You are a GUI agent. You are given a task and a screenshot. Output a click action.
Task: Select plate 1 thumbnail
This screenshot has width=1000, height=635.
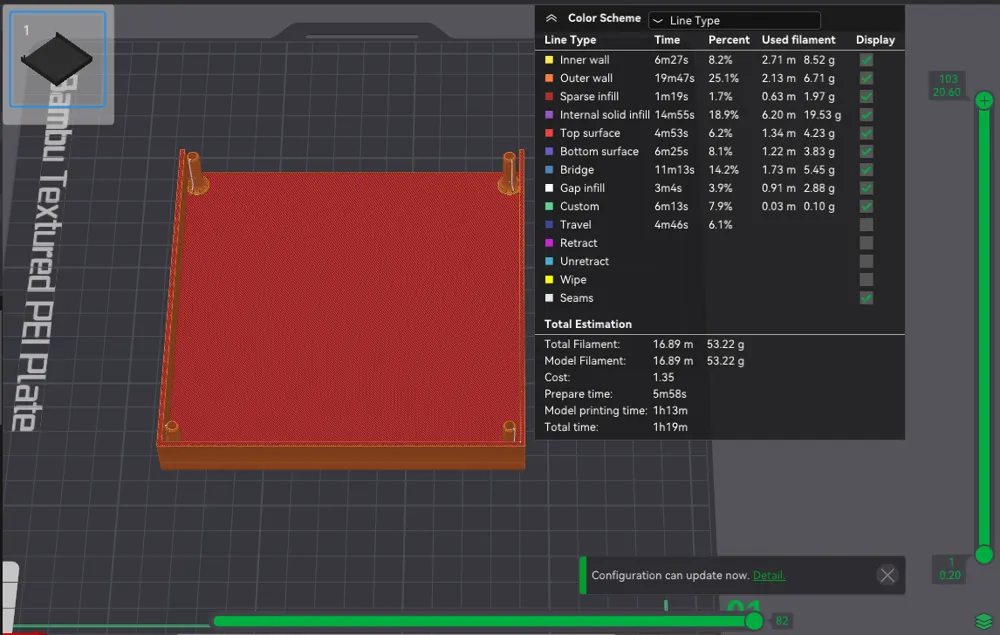57,59
